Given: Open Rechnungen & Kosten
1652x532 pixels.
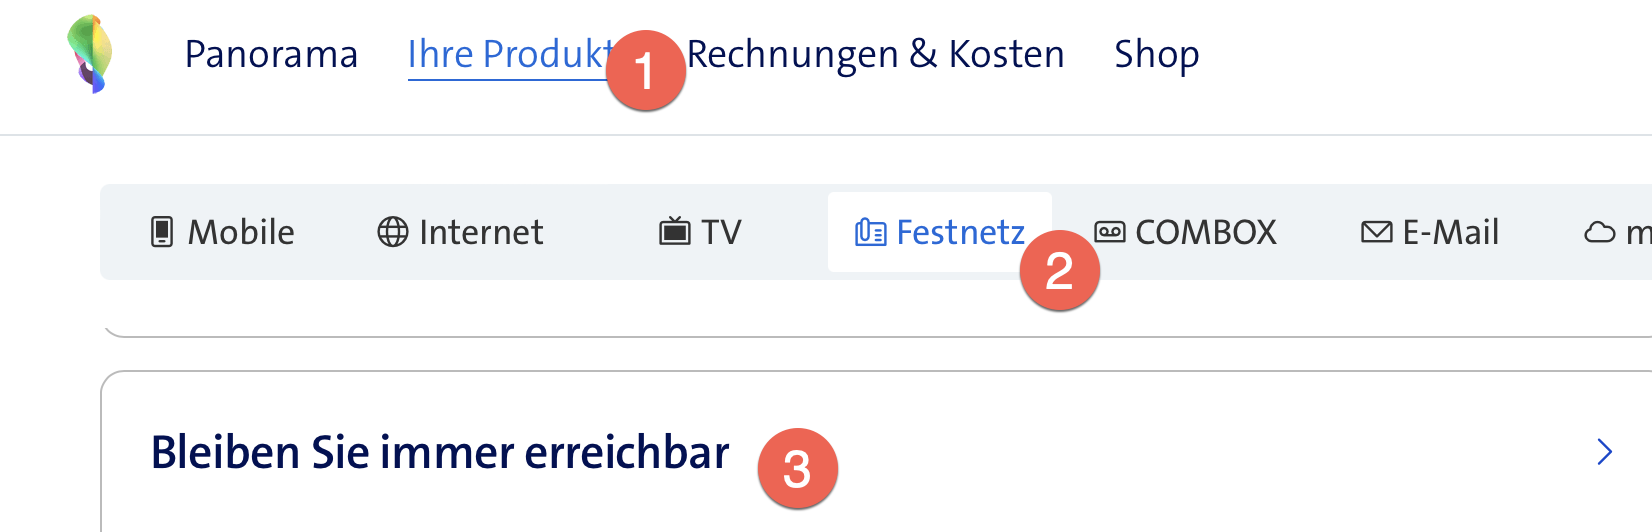Looking at the screenshot, I should [876, 54].
